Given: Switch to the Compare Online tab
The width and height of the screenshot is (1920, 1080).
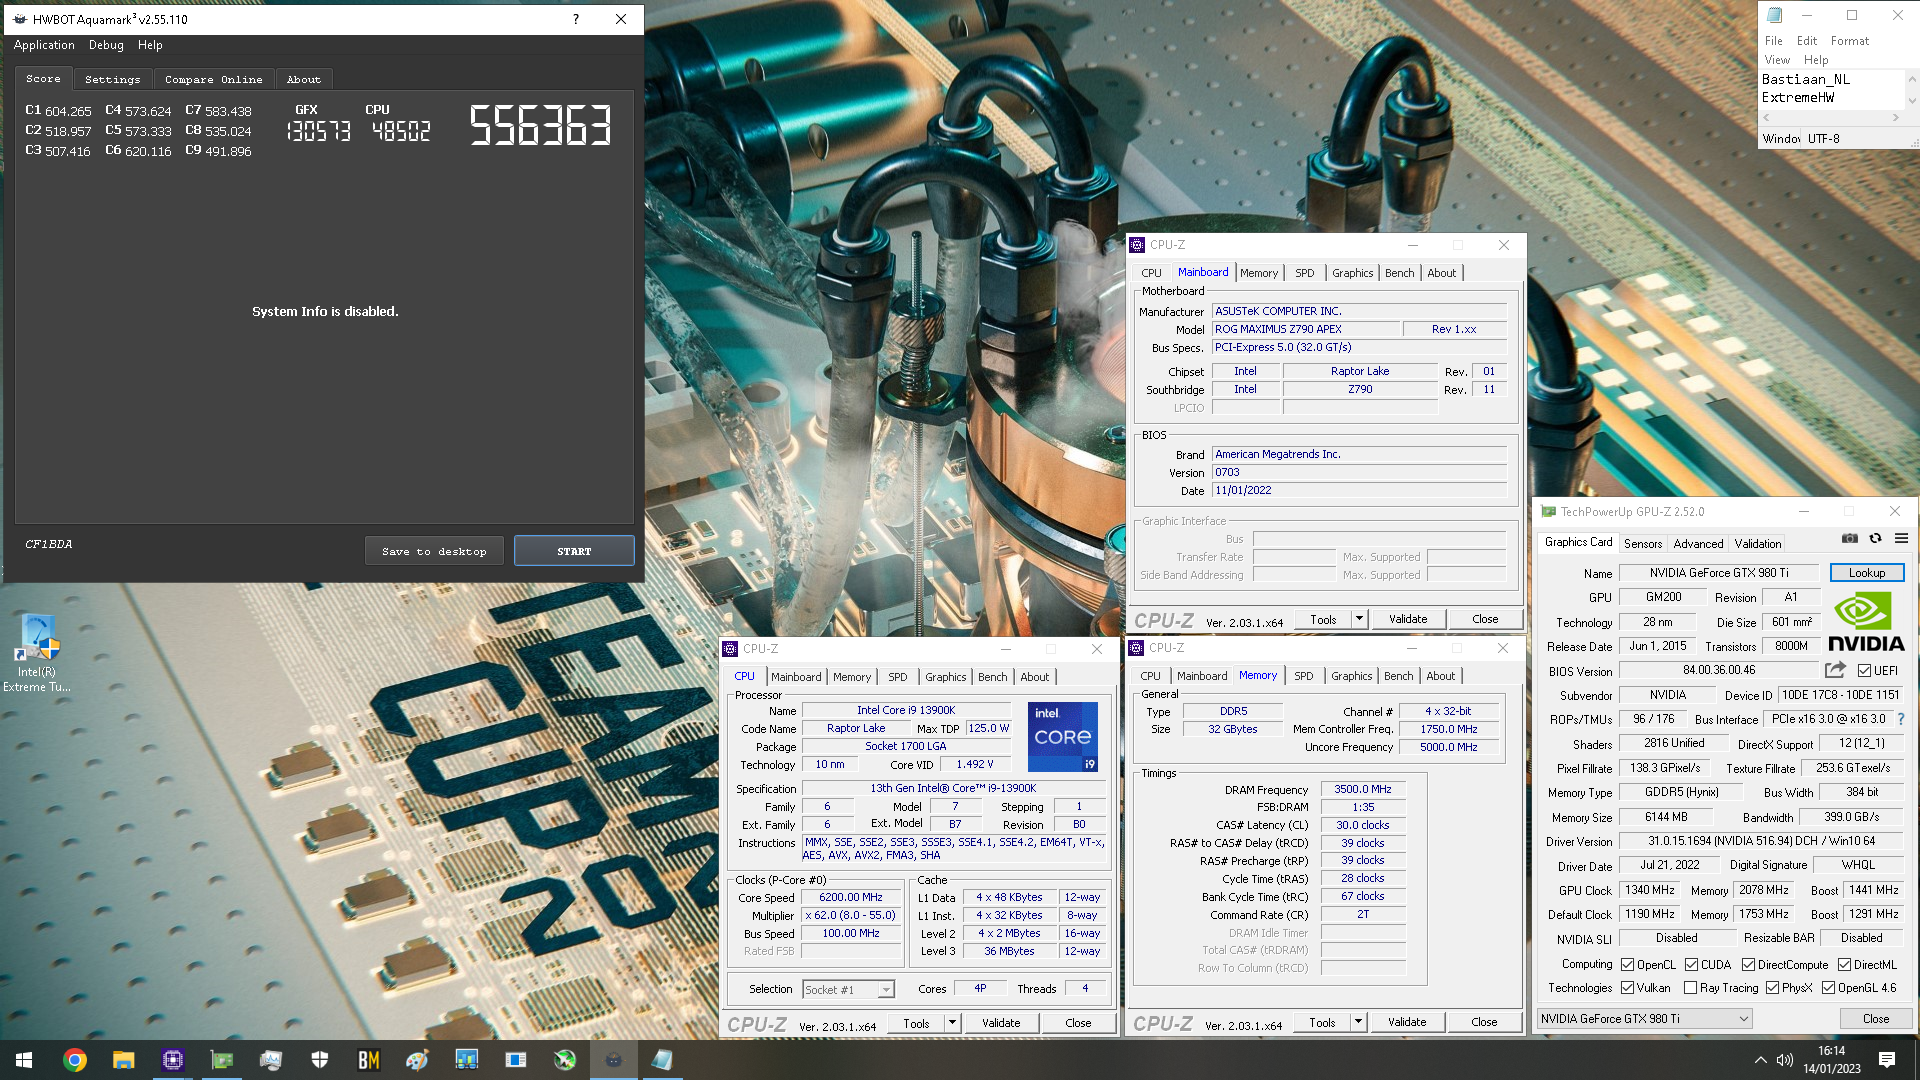Looking at the screenshot, I should tap(213, 79).
